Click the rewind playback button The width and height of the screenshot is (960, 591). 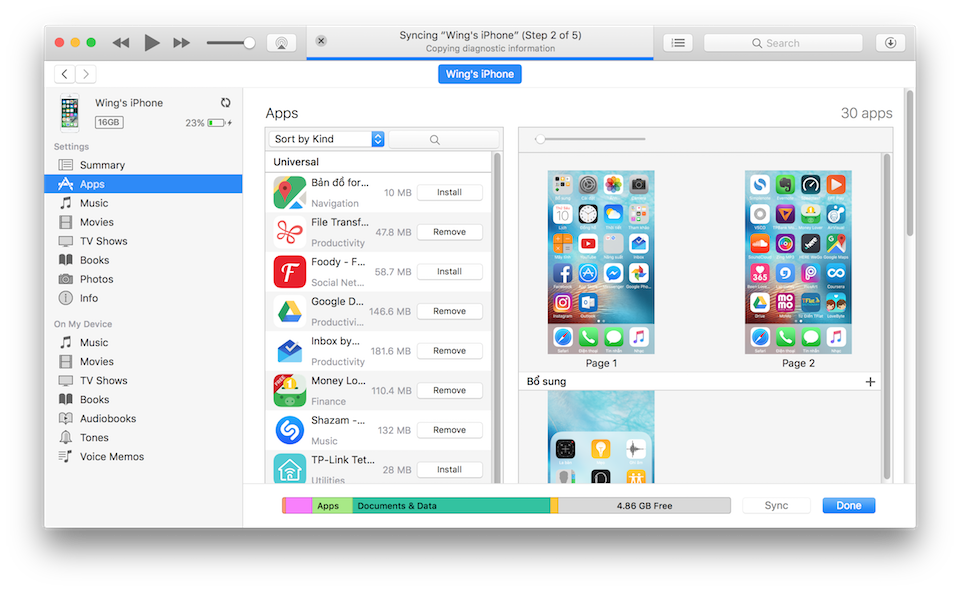point(121,43)
